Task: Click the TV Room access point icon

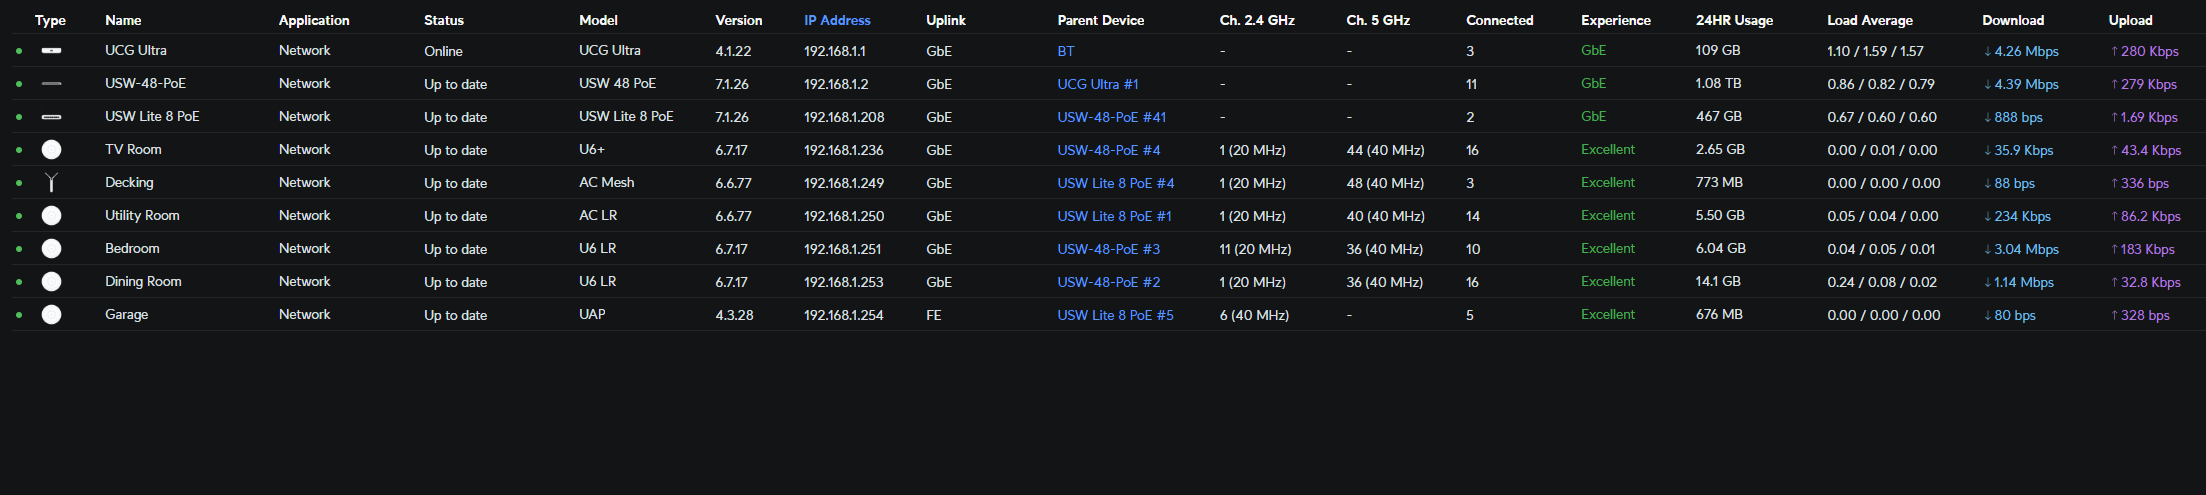Action: (51, 150)
